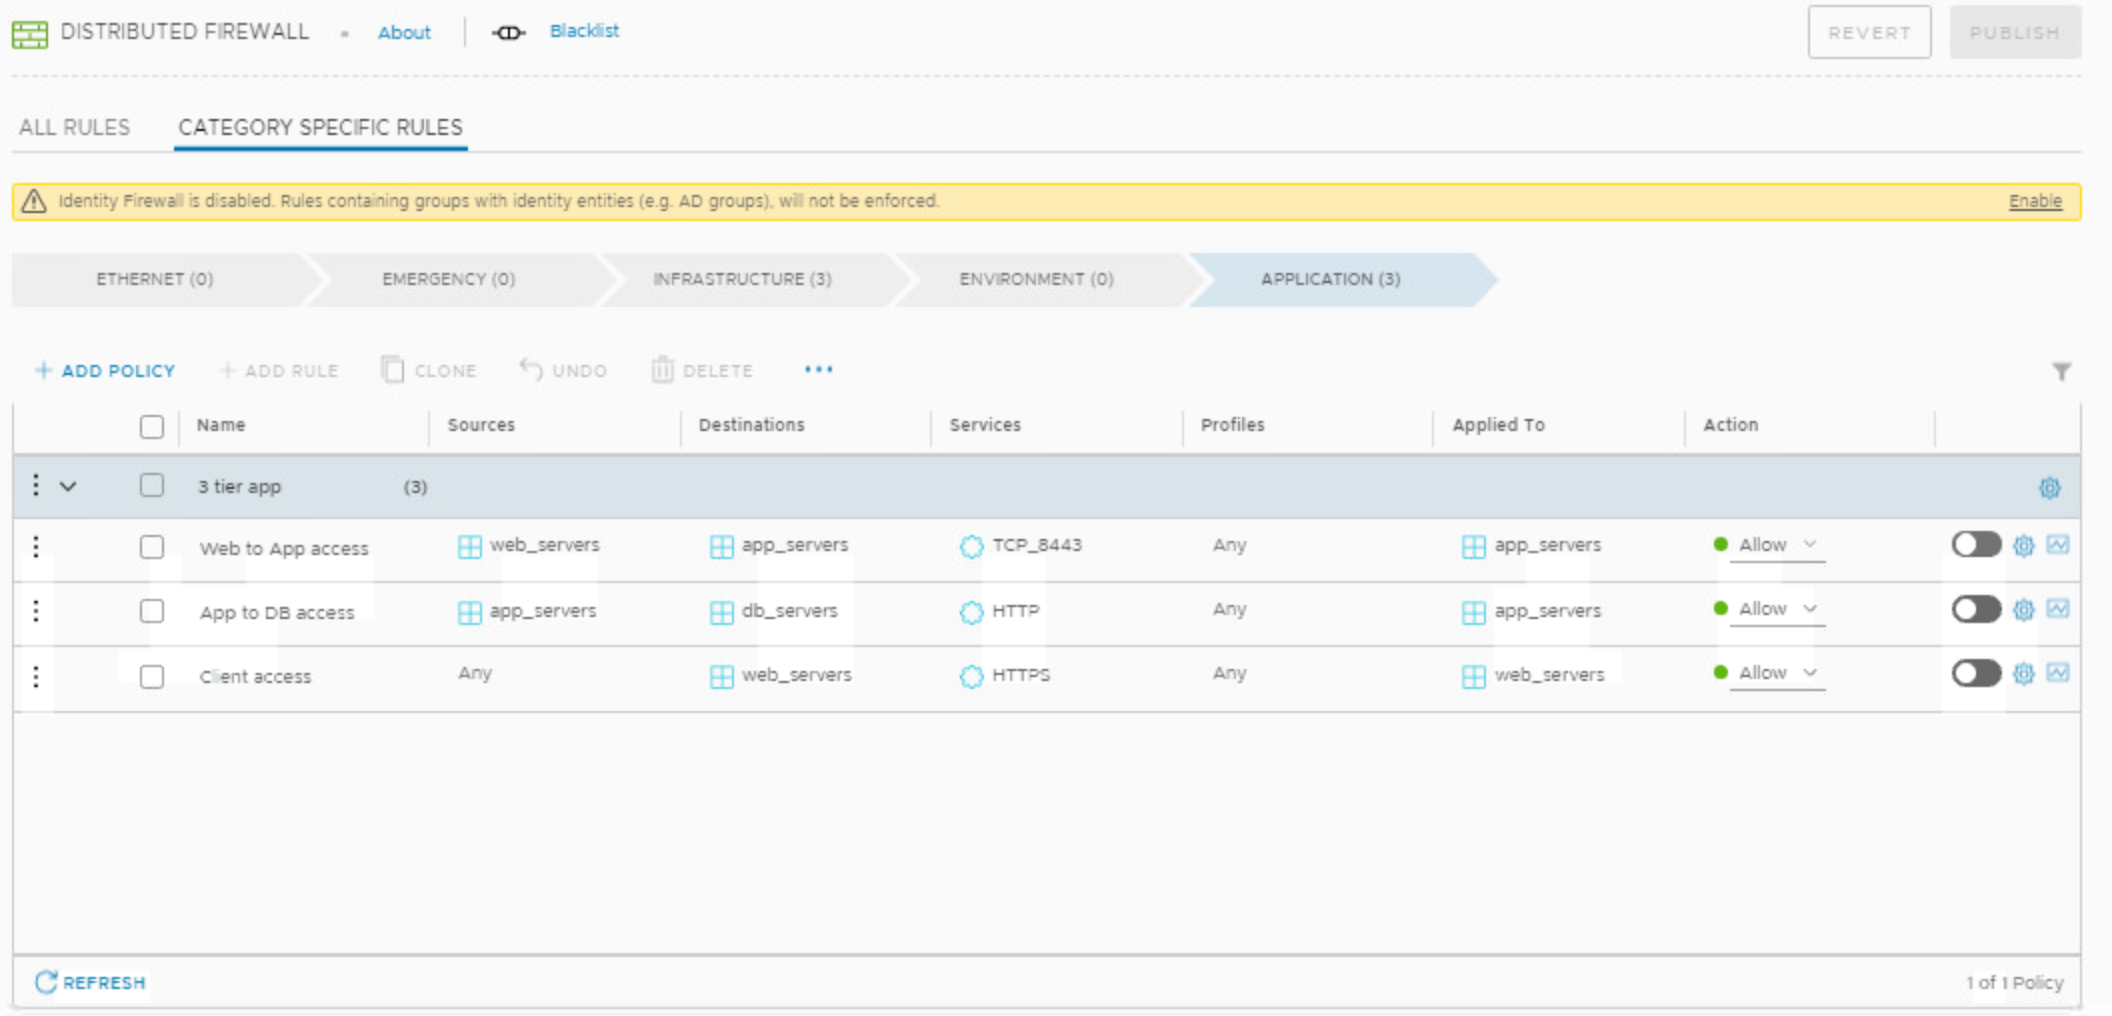Click the HTTPS service icon
Viewport: 2112px width, 1016px height.
click(971, 676)
